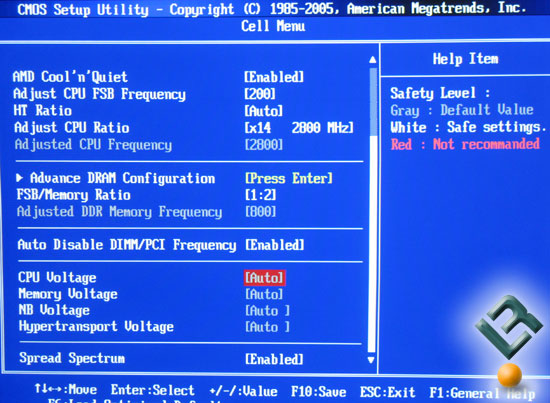This screenshot has height=403, width=550.
Task: Open the HT Ratio Auto selection
Action: click(263, 111)
